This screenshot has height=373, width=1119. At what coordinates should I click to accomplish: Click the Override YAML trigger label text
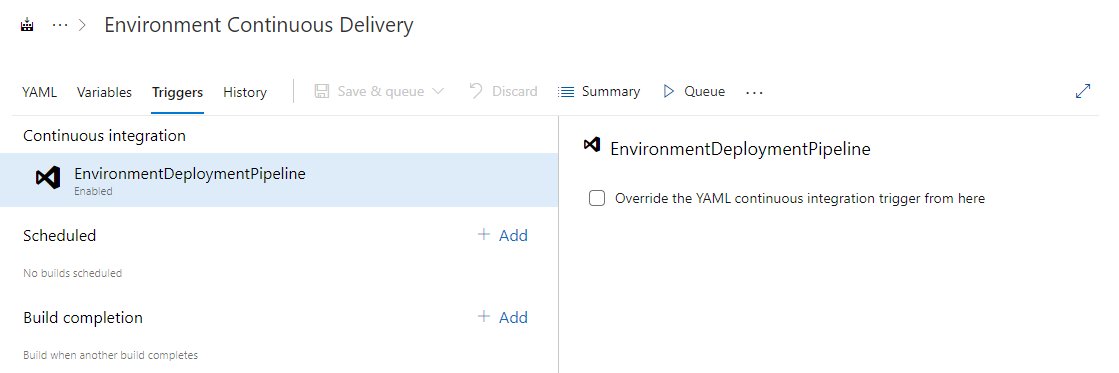click(800, 198)
